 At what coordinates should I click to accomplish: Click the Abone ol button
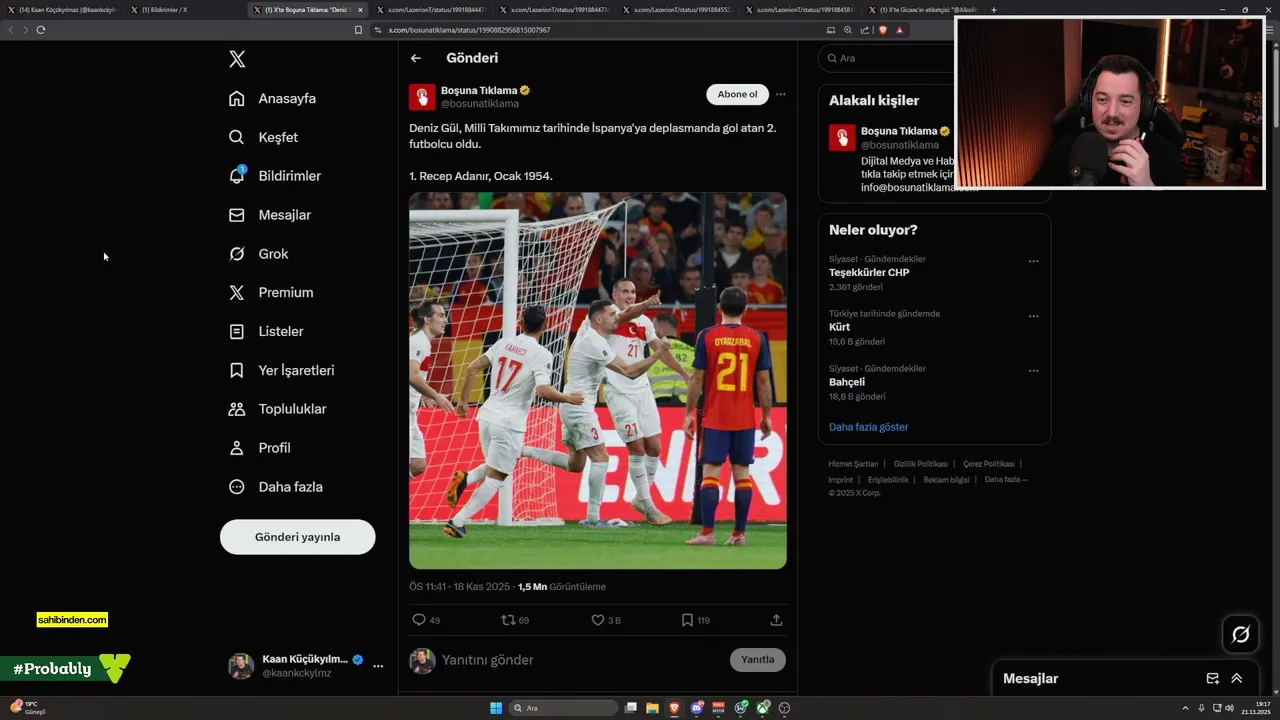(737, 94)
